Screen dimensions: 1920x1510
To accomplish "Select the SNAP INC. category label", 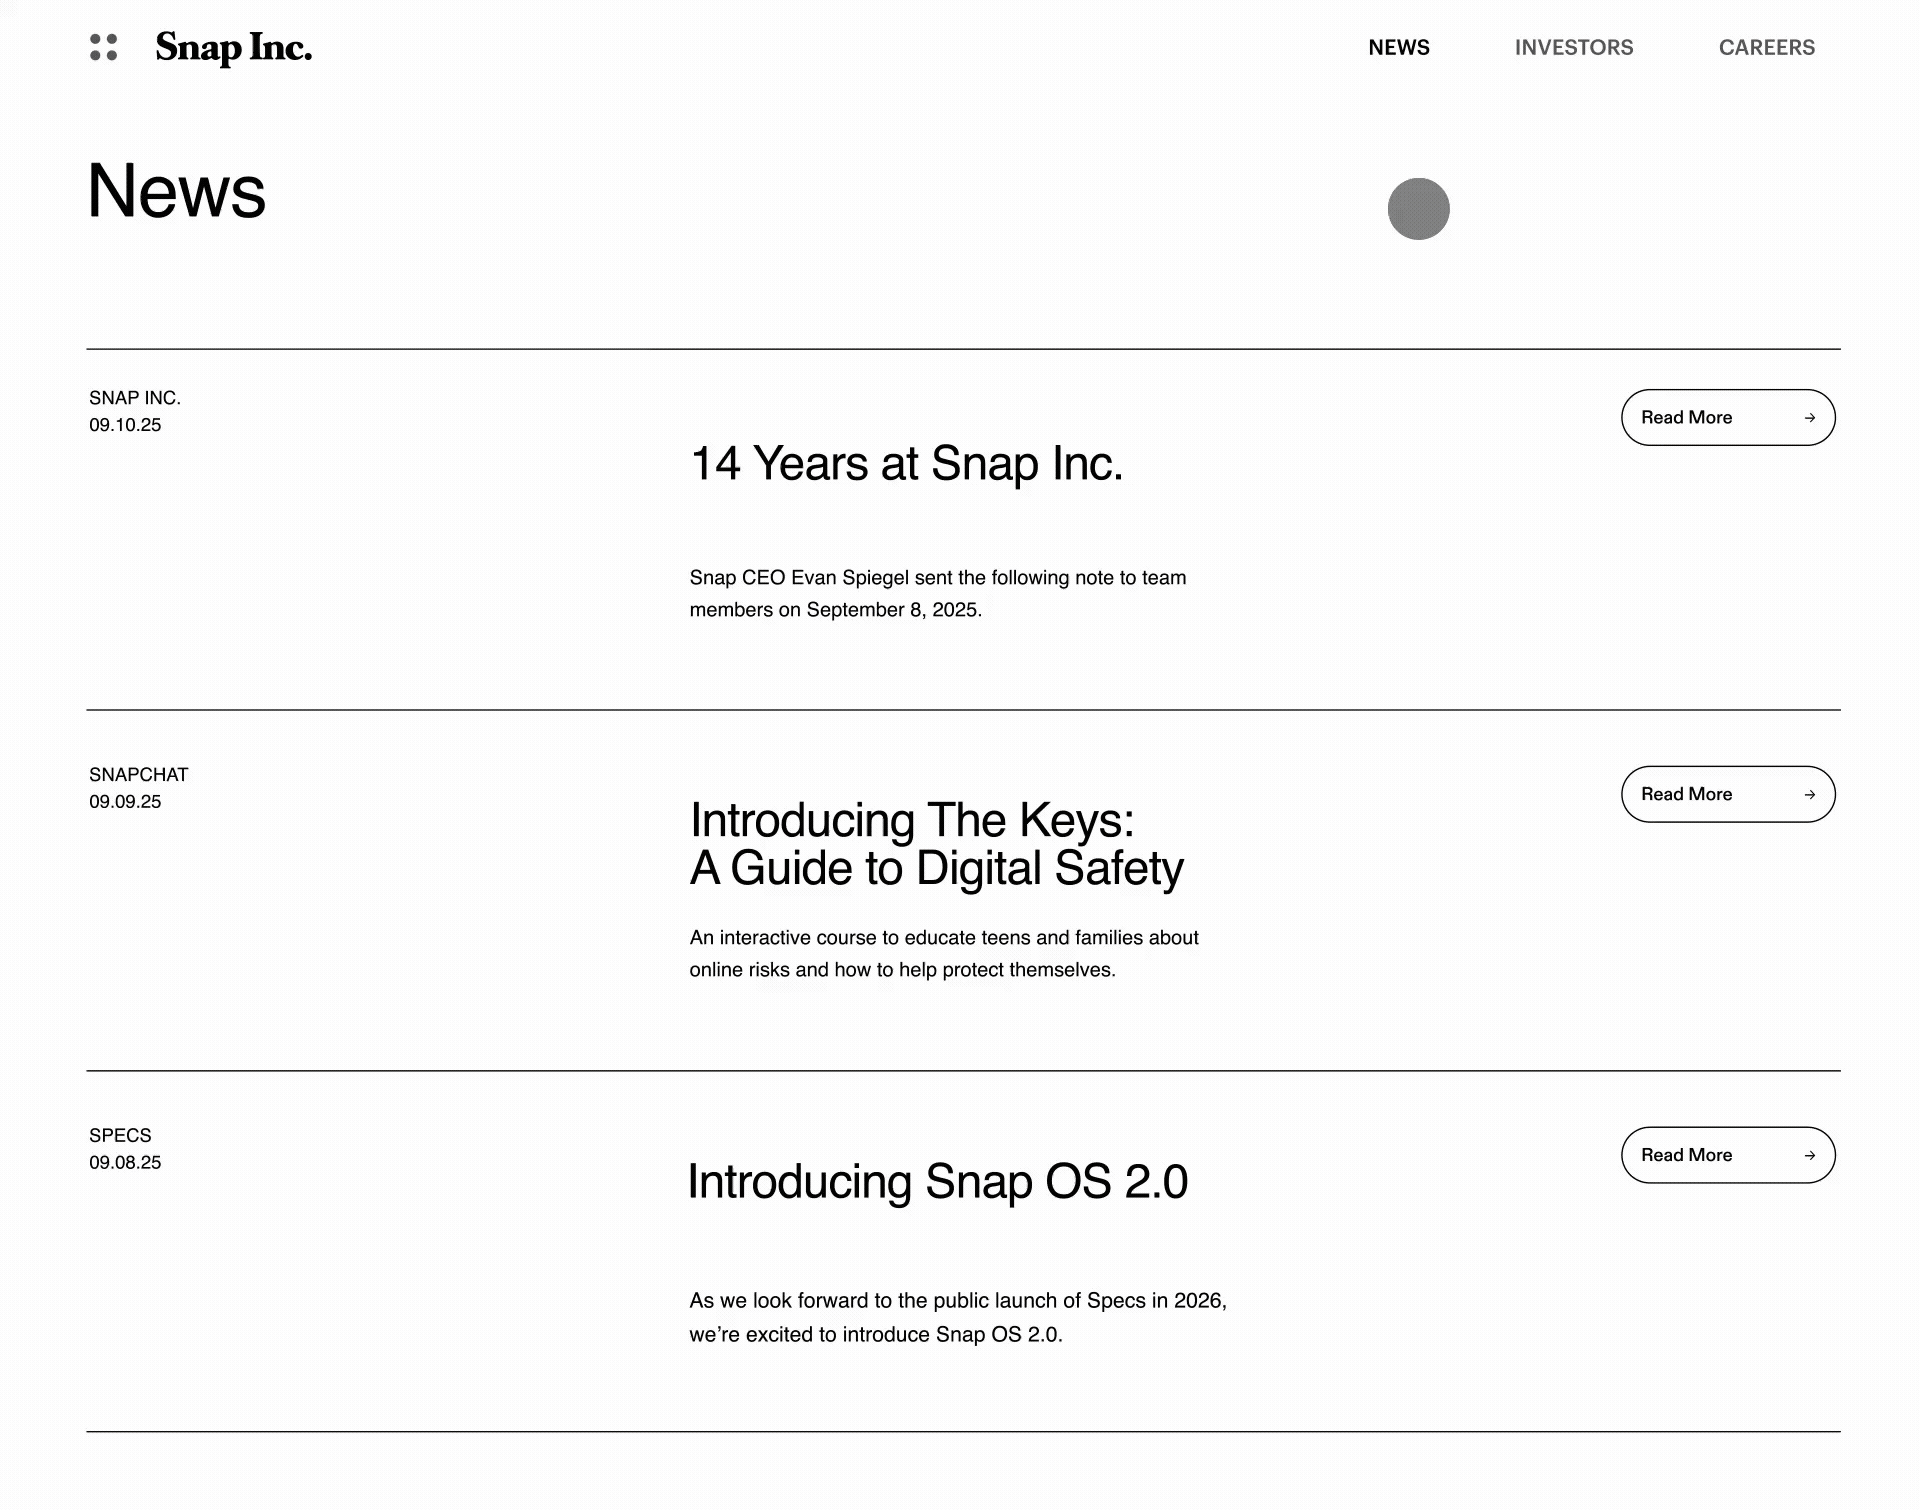I will click(x=135, y=398).
